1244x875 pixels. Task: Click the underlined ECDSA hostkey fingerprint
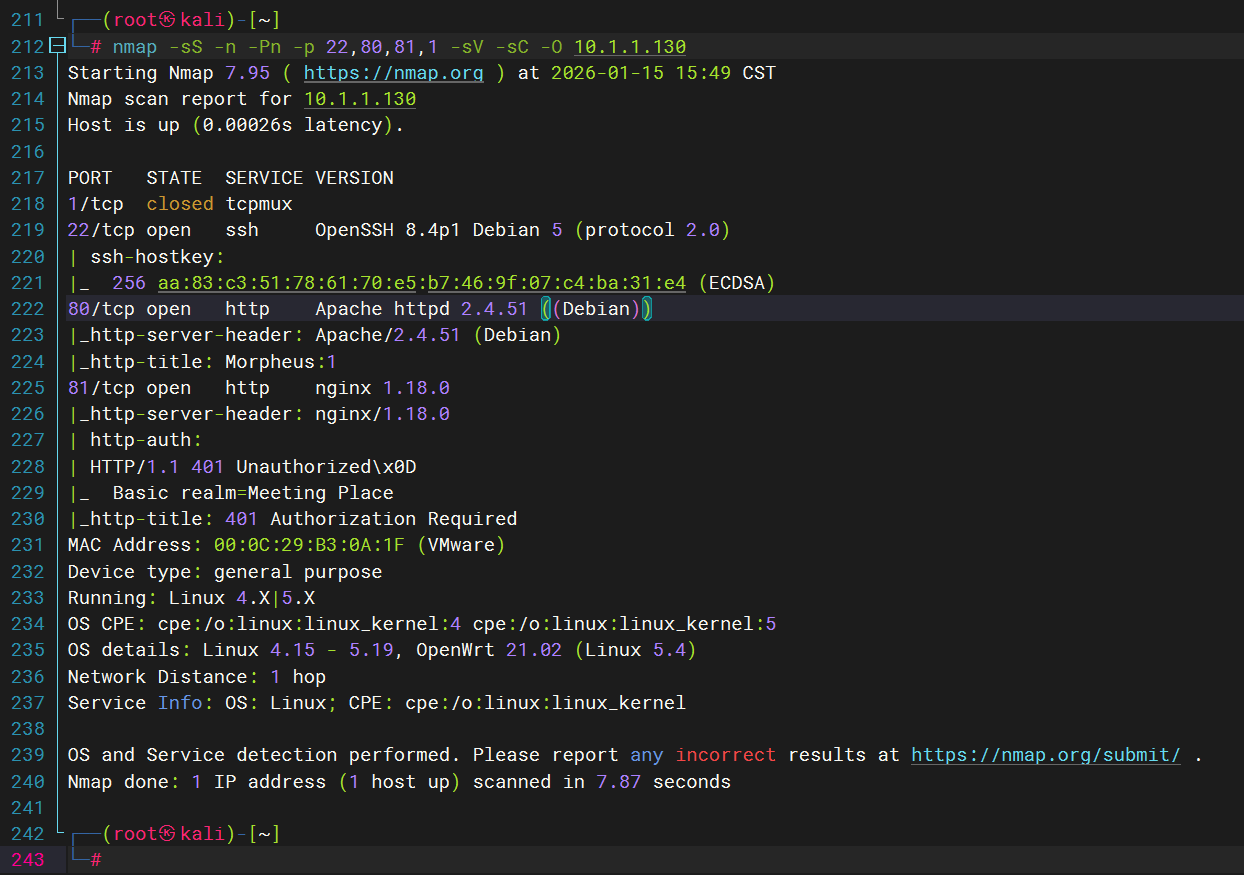click(x=421, y=283)
